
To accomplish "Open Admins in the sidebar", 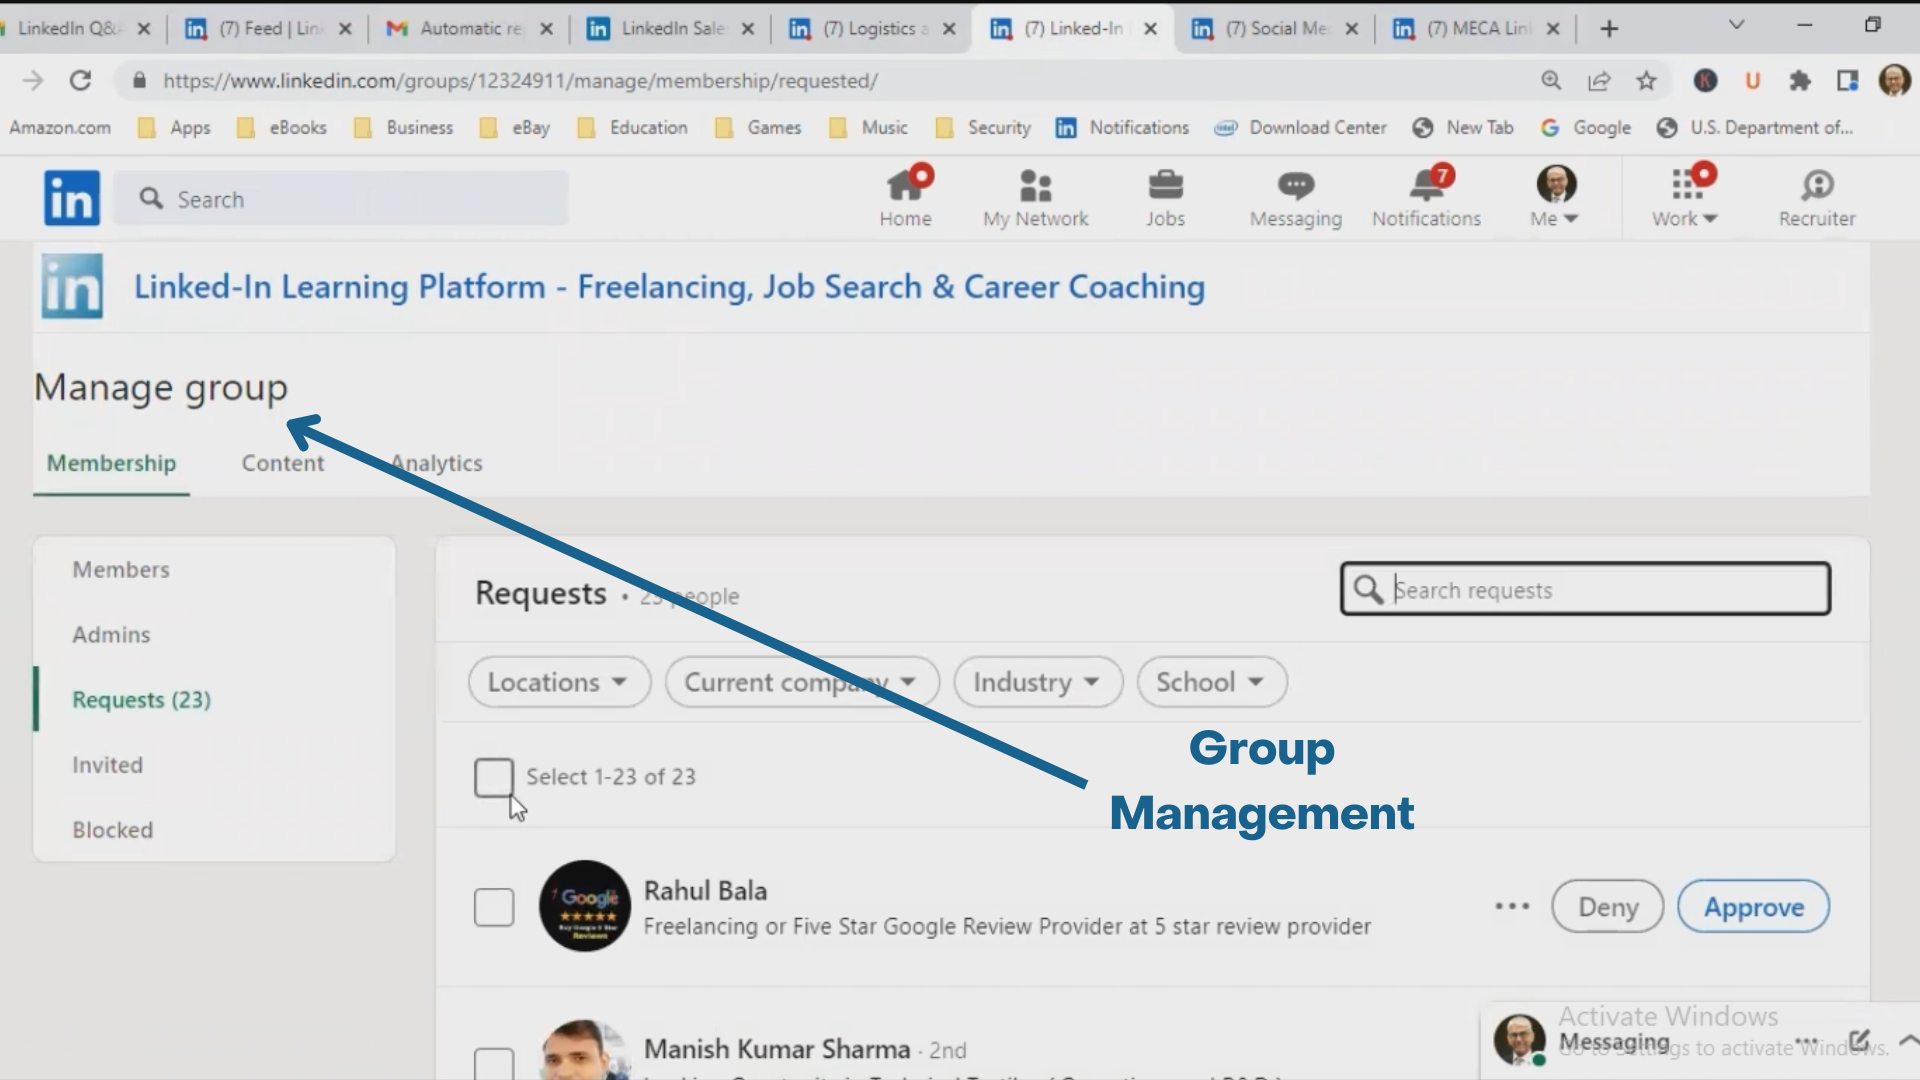I will [111, 634].
